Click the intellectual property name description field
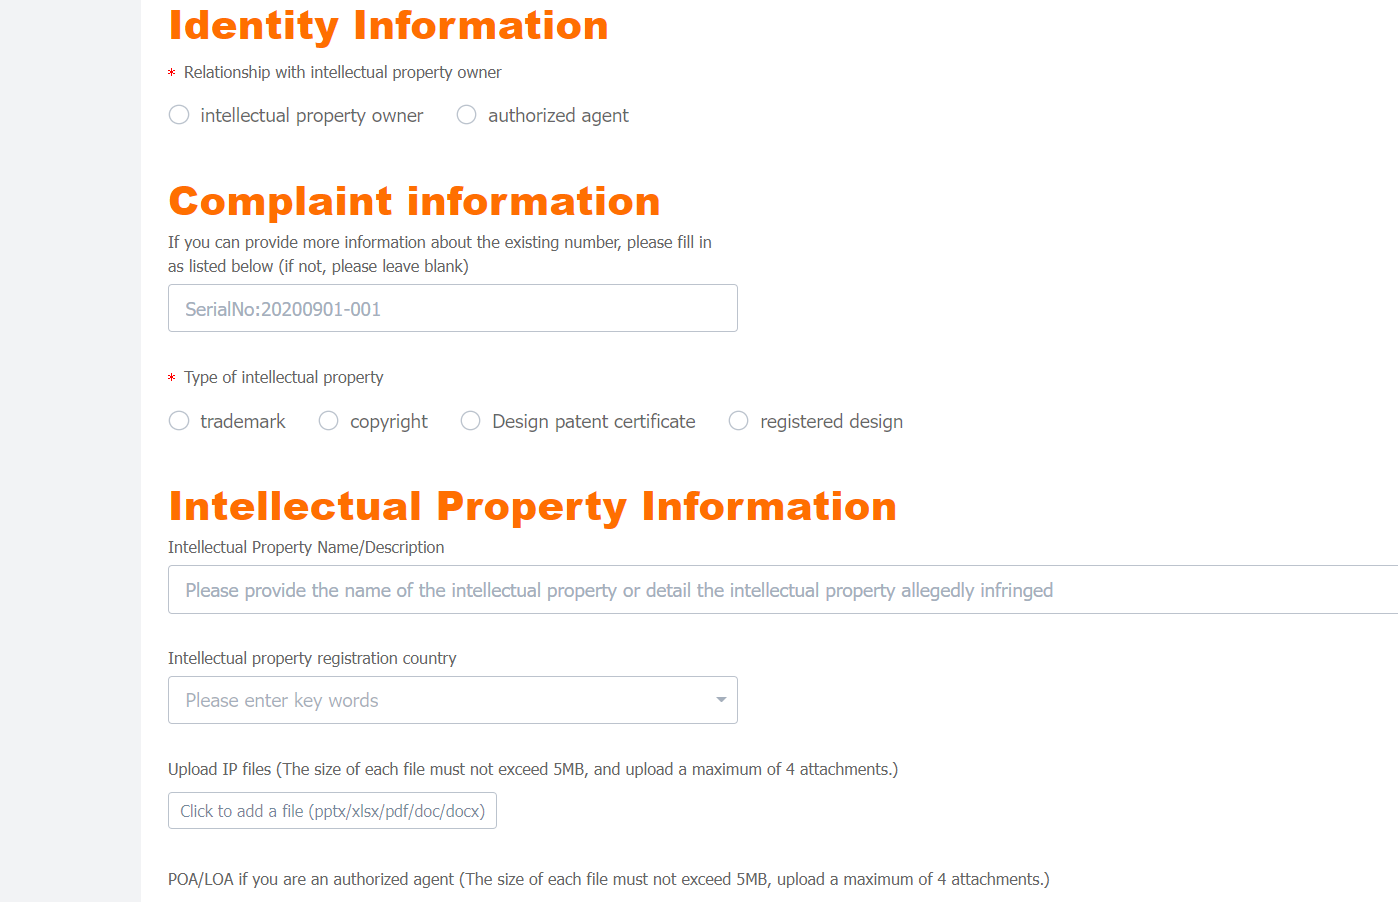Screen dimensions: 1398x902 (x=783, y=590)
